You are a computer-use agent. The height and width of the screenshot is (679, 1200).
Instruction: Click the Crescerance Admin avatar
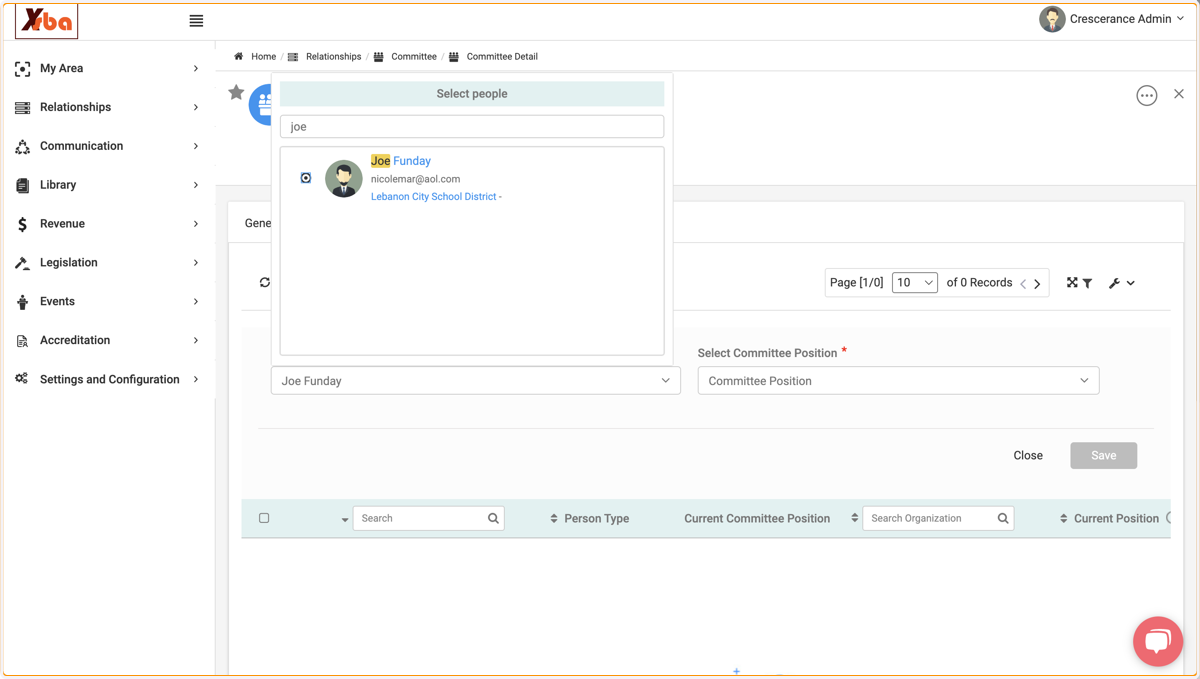pos(1052,19)
